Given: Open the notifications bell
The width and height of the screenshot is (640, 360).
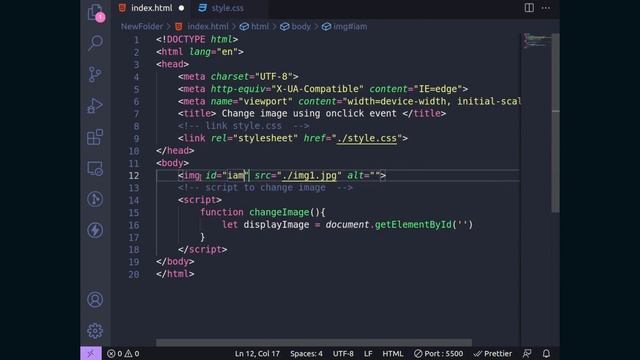Looking at the screenshot, I should pos(546,353).
